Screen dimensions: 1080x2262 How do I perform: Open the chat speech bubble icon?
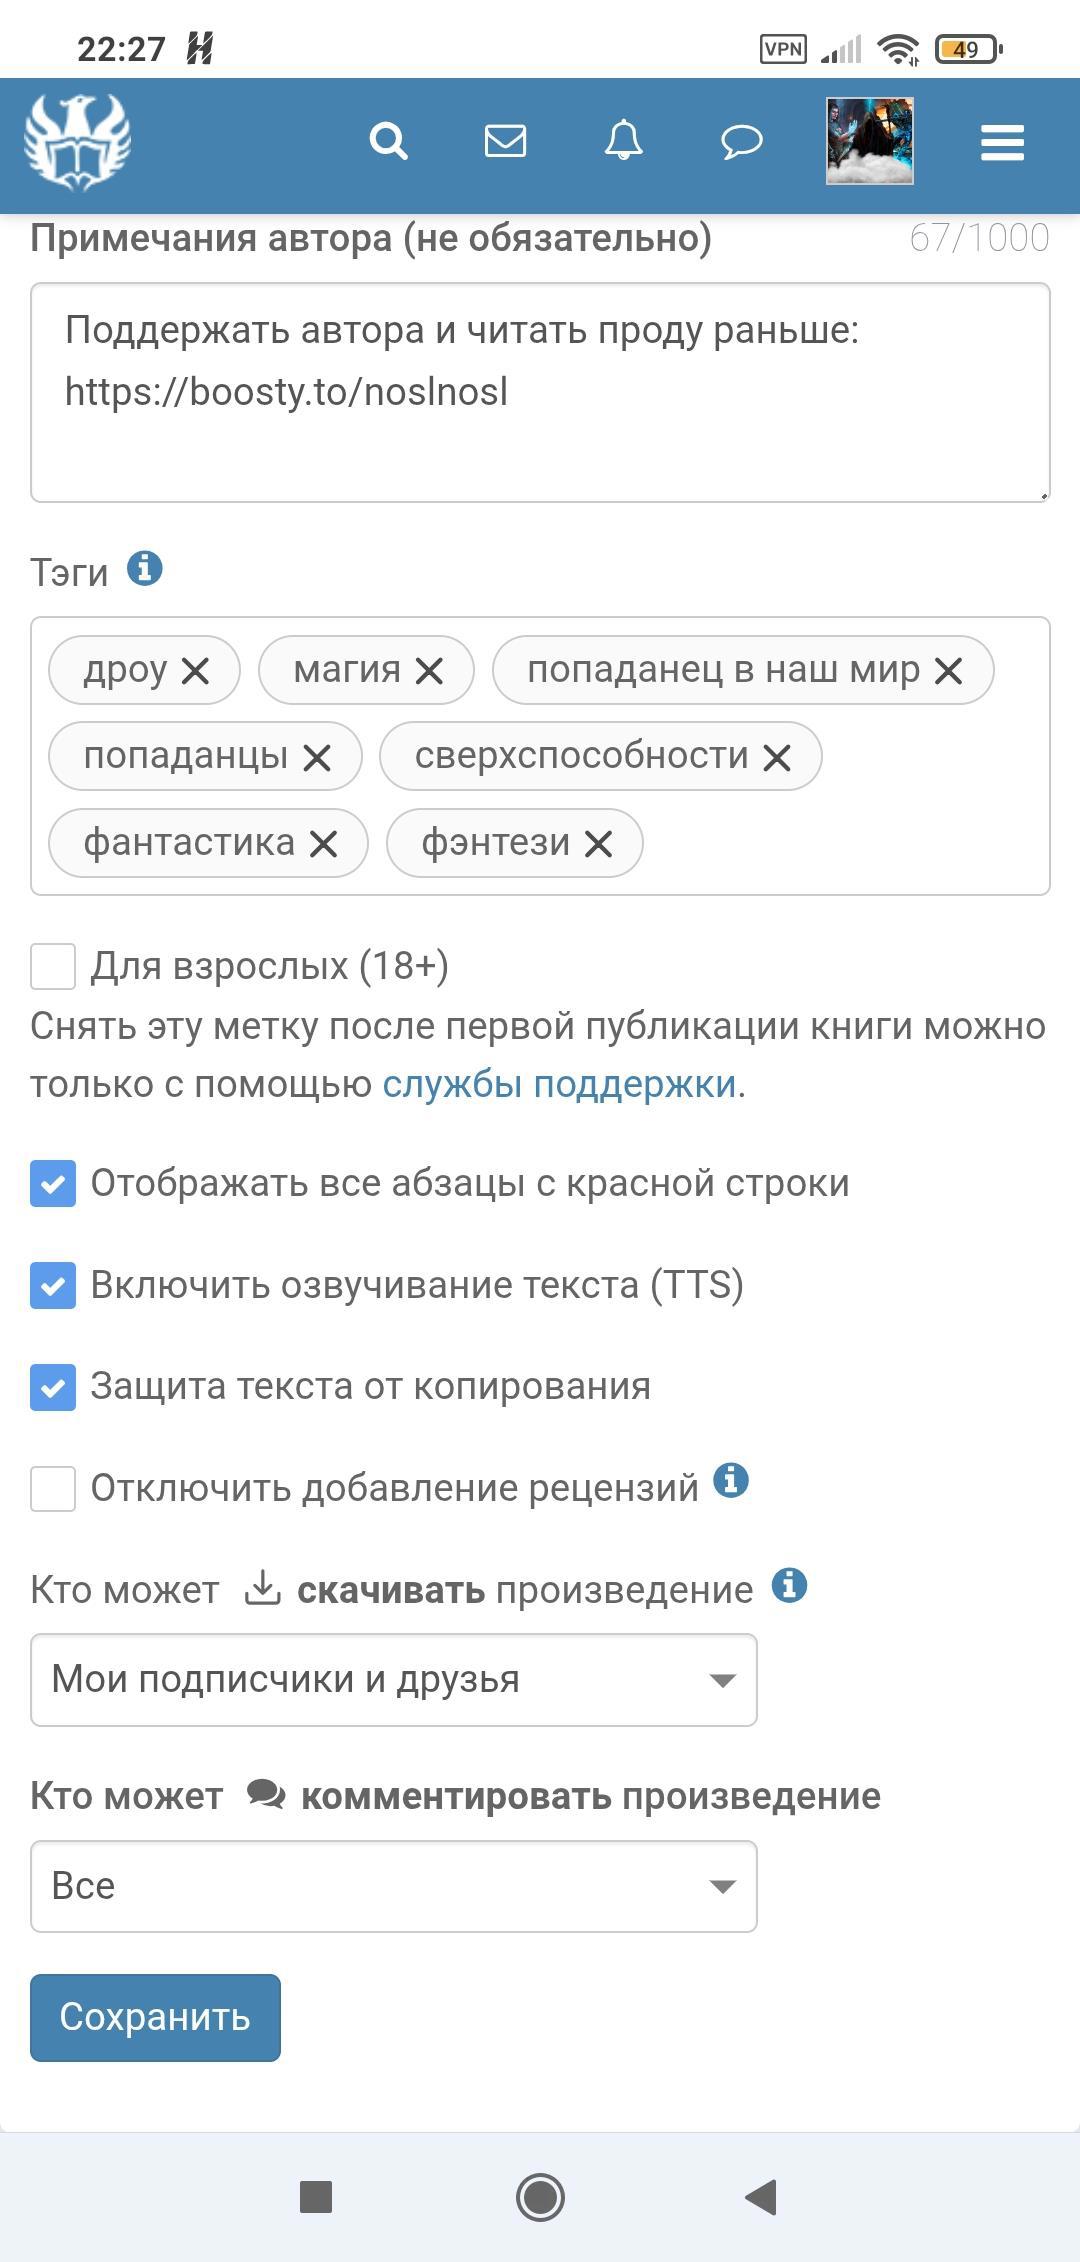(x=741, y=142)
